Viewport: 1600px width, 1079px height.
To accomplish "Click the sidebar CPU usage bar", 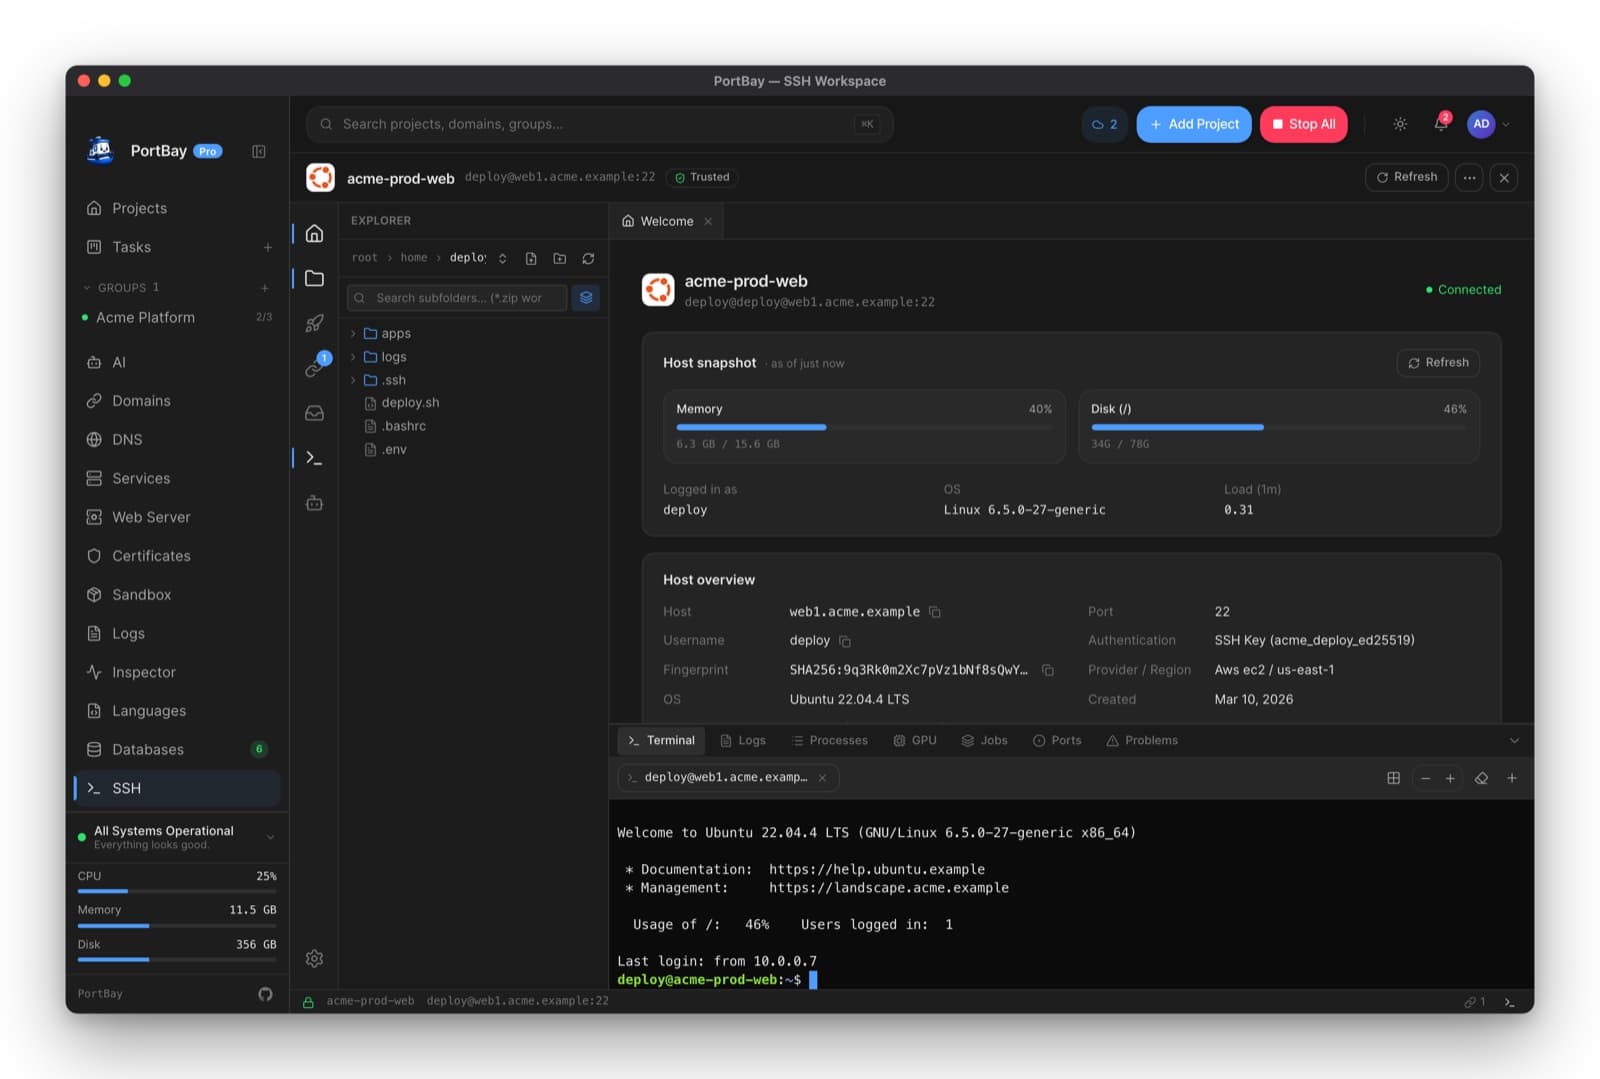I will tap(177, 891).
